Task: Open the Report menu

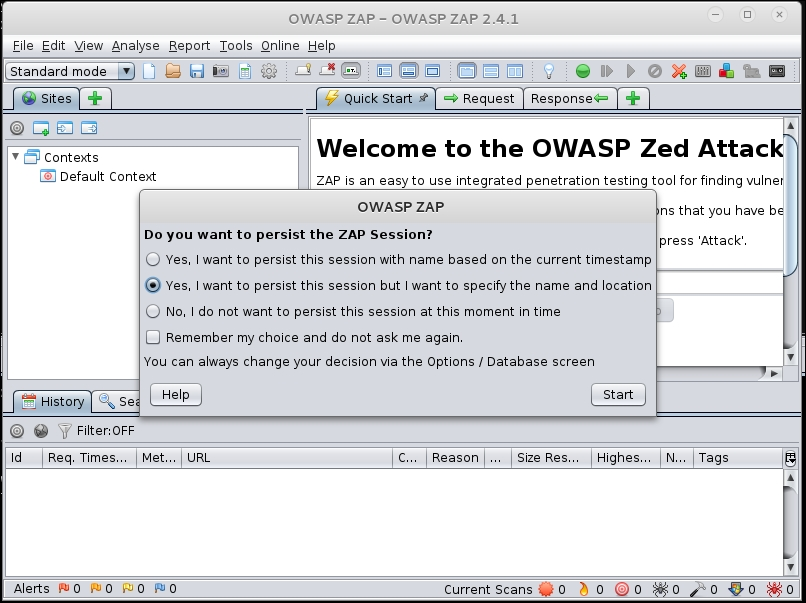Action: (x=190, y=46)
